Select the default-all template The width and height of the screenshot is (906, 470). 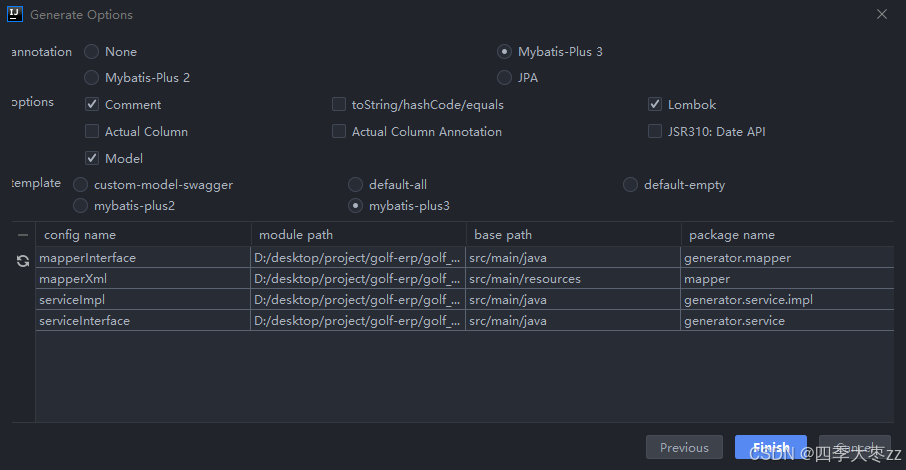pyautogui.click(x=355, y=184)
